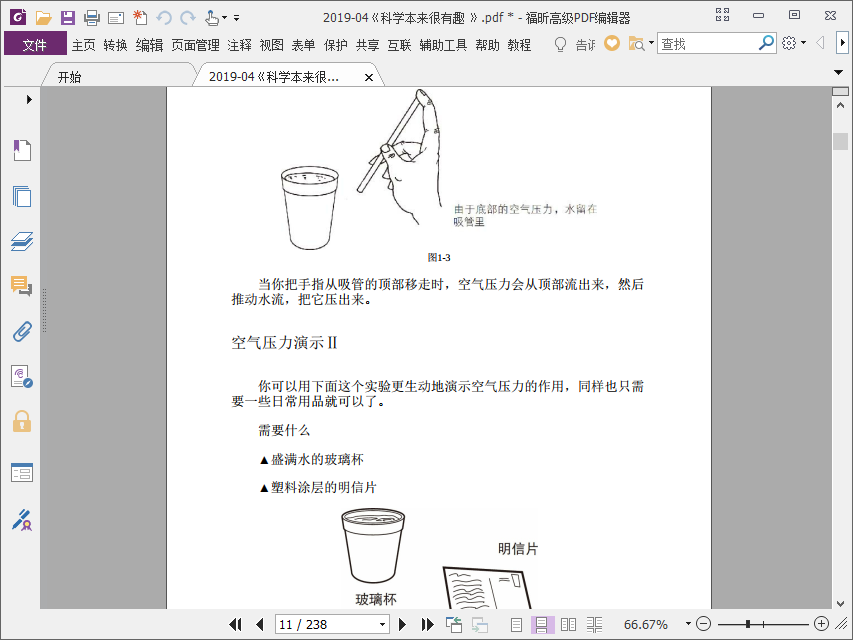Click the zoom slider handle
Screen dimensions: 853x640
(x=748, y=624)
